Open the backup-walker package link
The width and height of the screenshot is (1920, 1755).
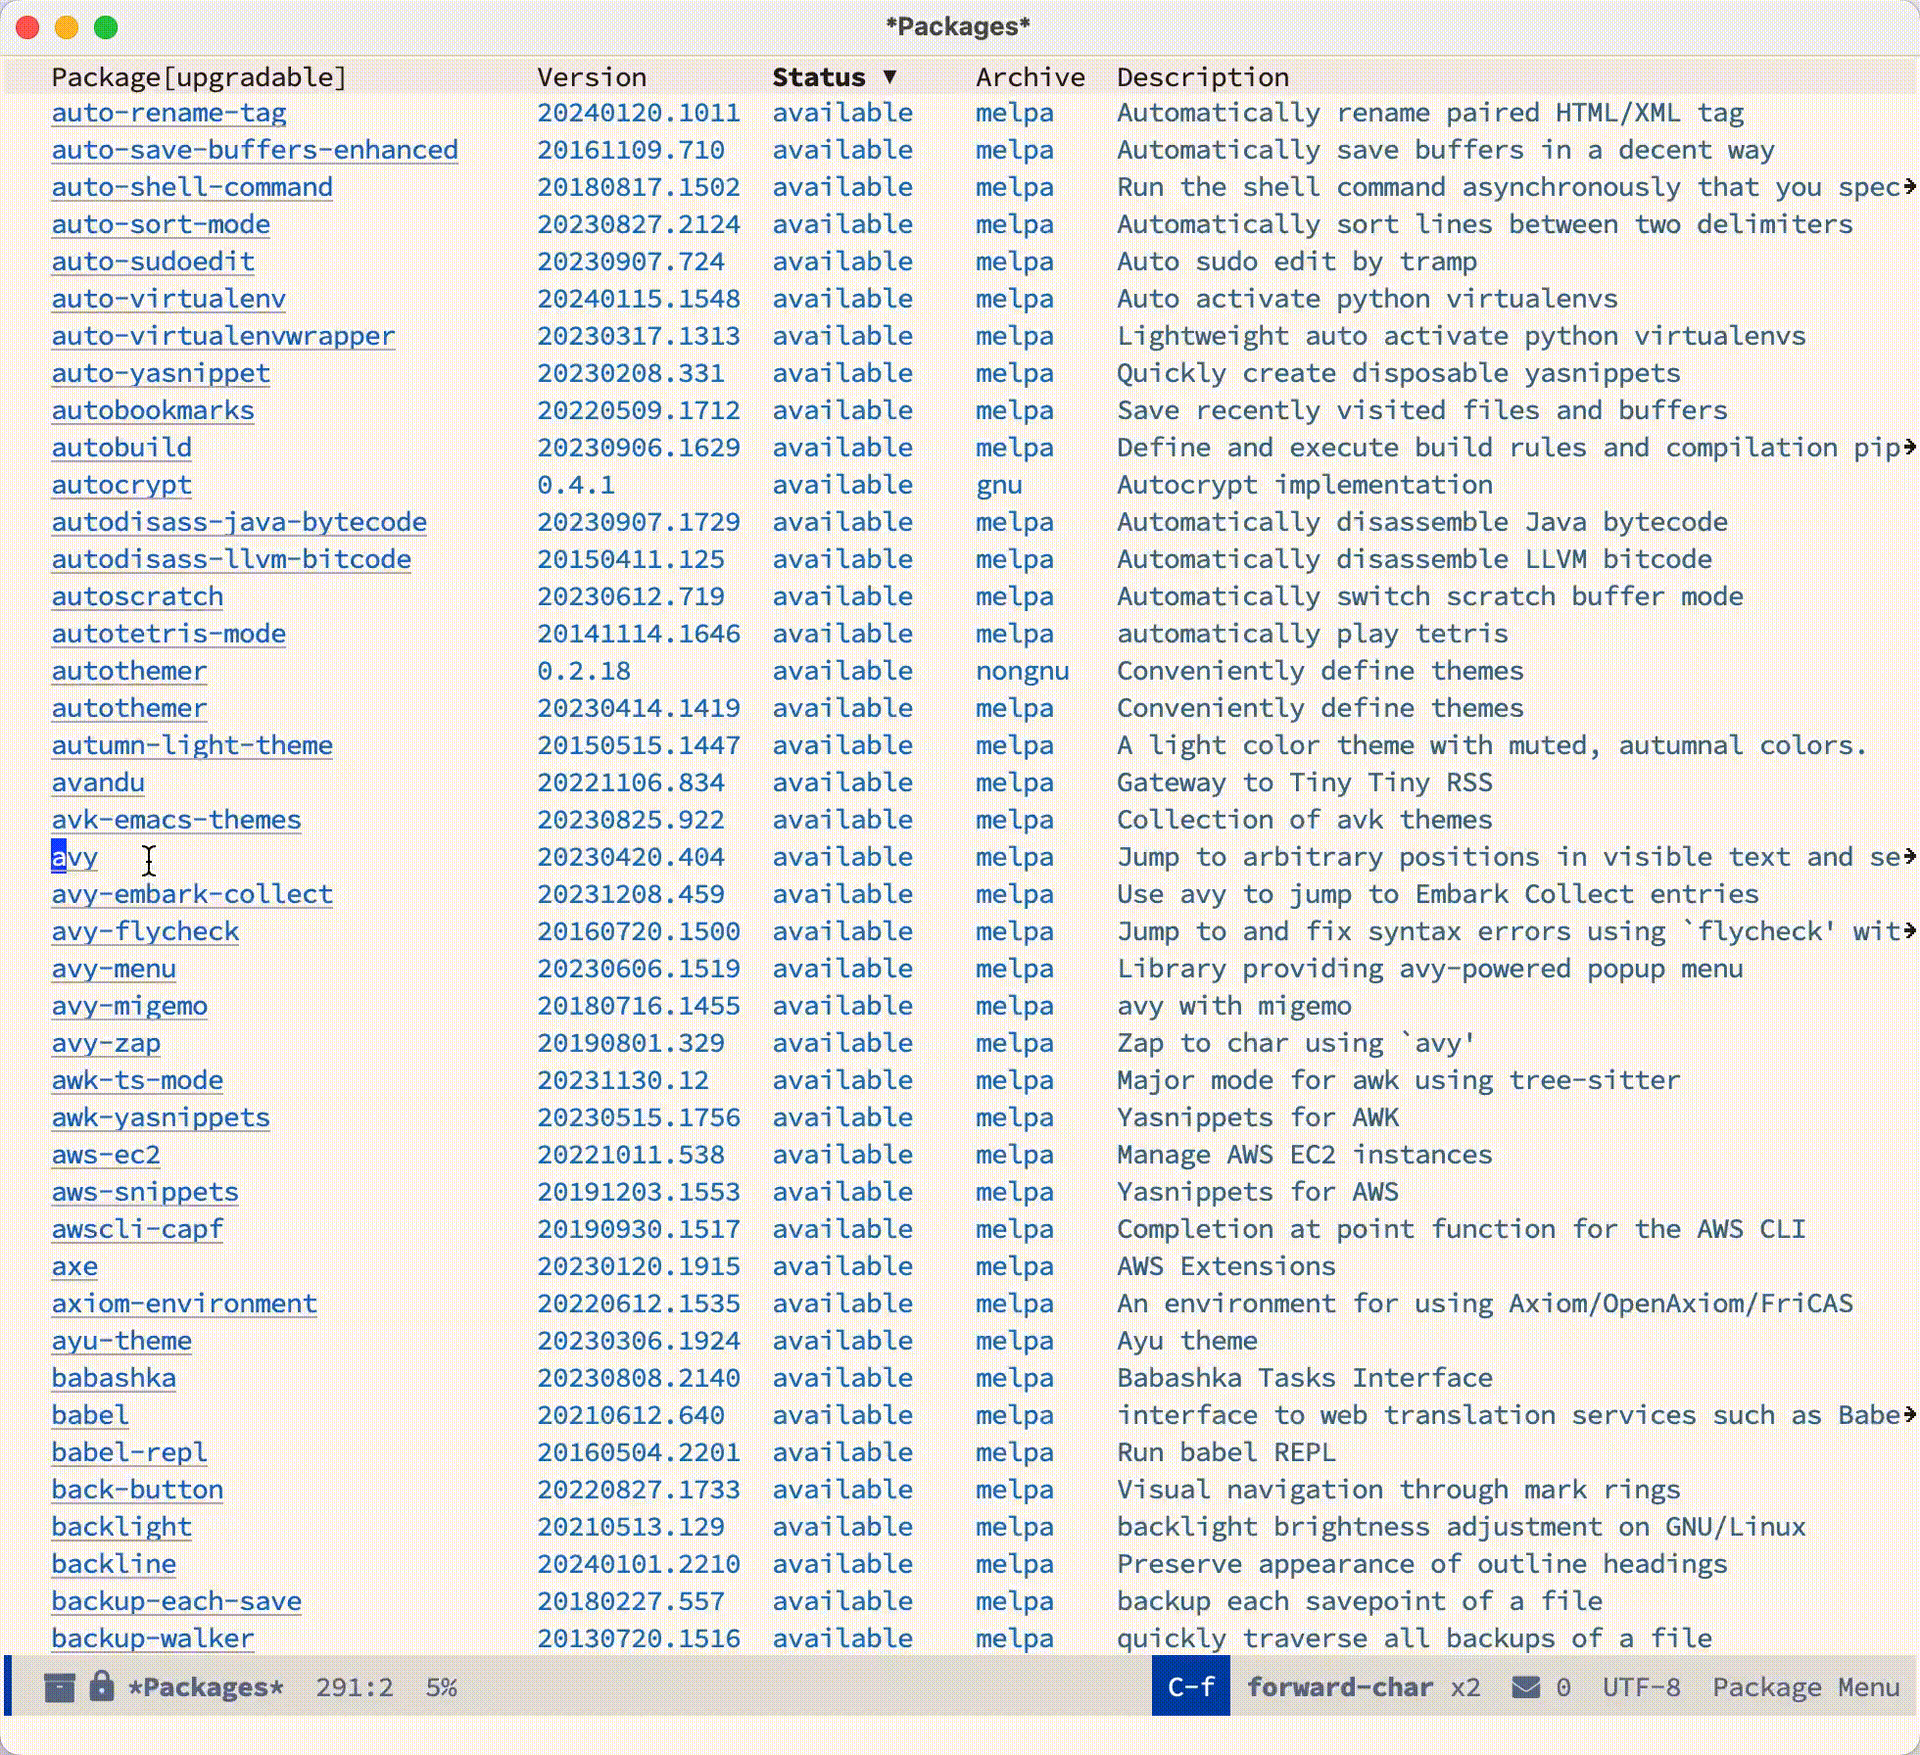coord(153,1638)
